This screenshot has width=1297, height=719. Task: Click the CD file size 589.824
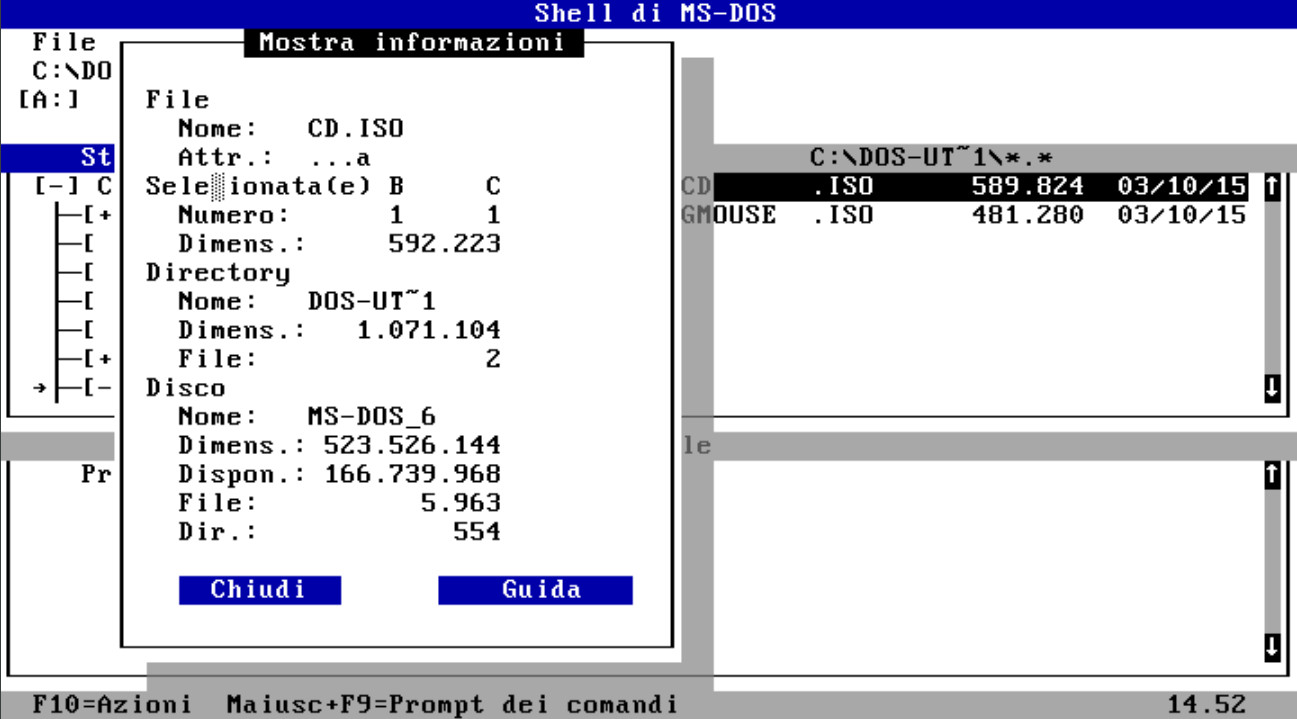click(x=1027, y=187)
